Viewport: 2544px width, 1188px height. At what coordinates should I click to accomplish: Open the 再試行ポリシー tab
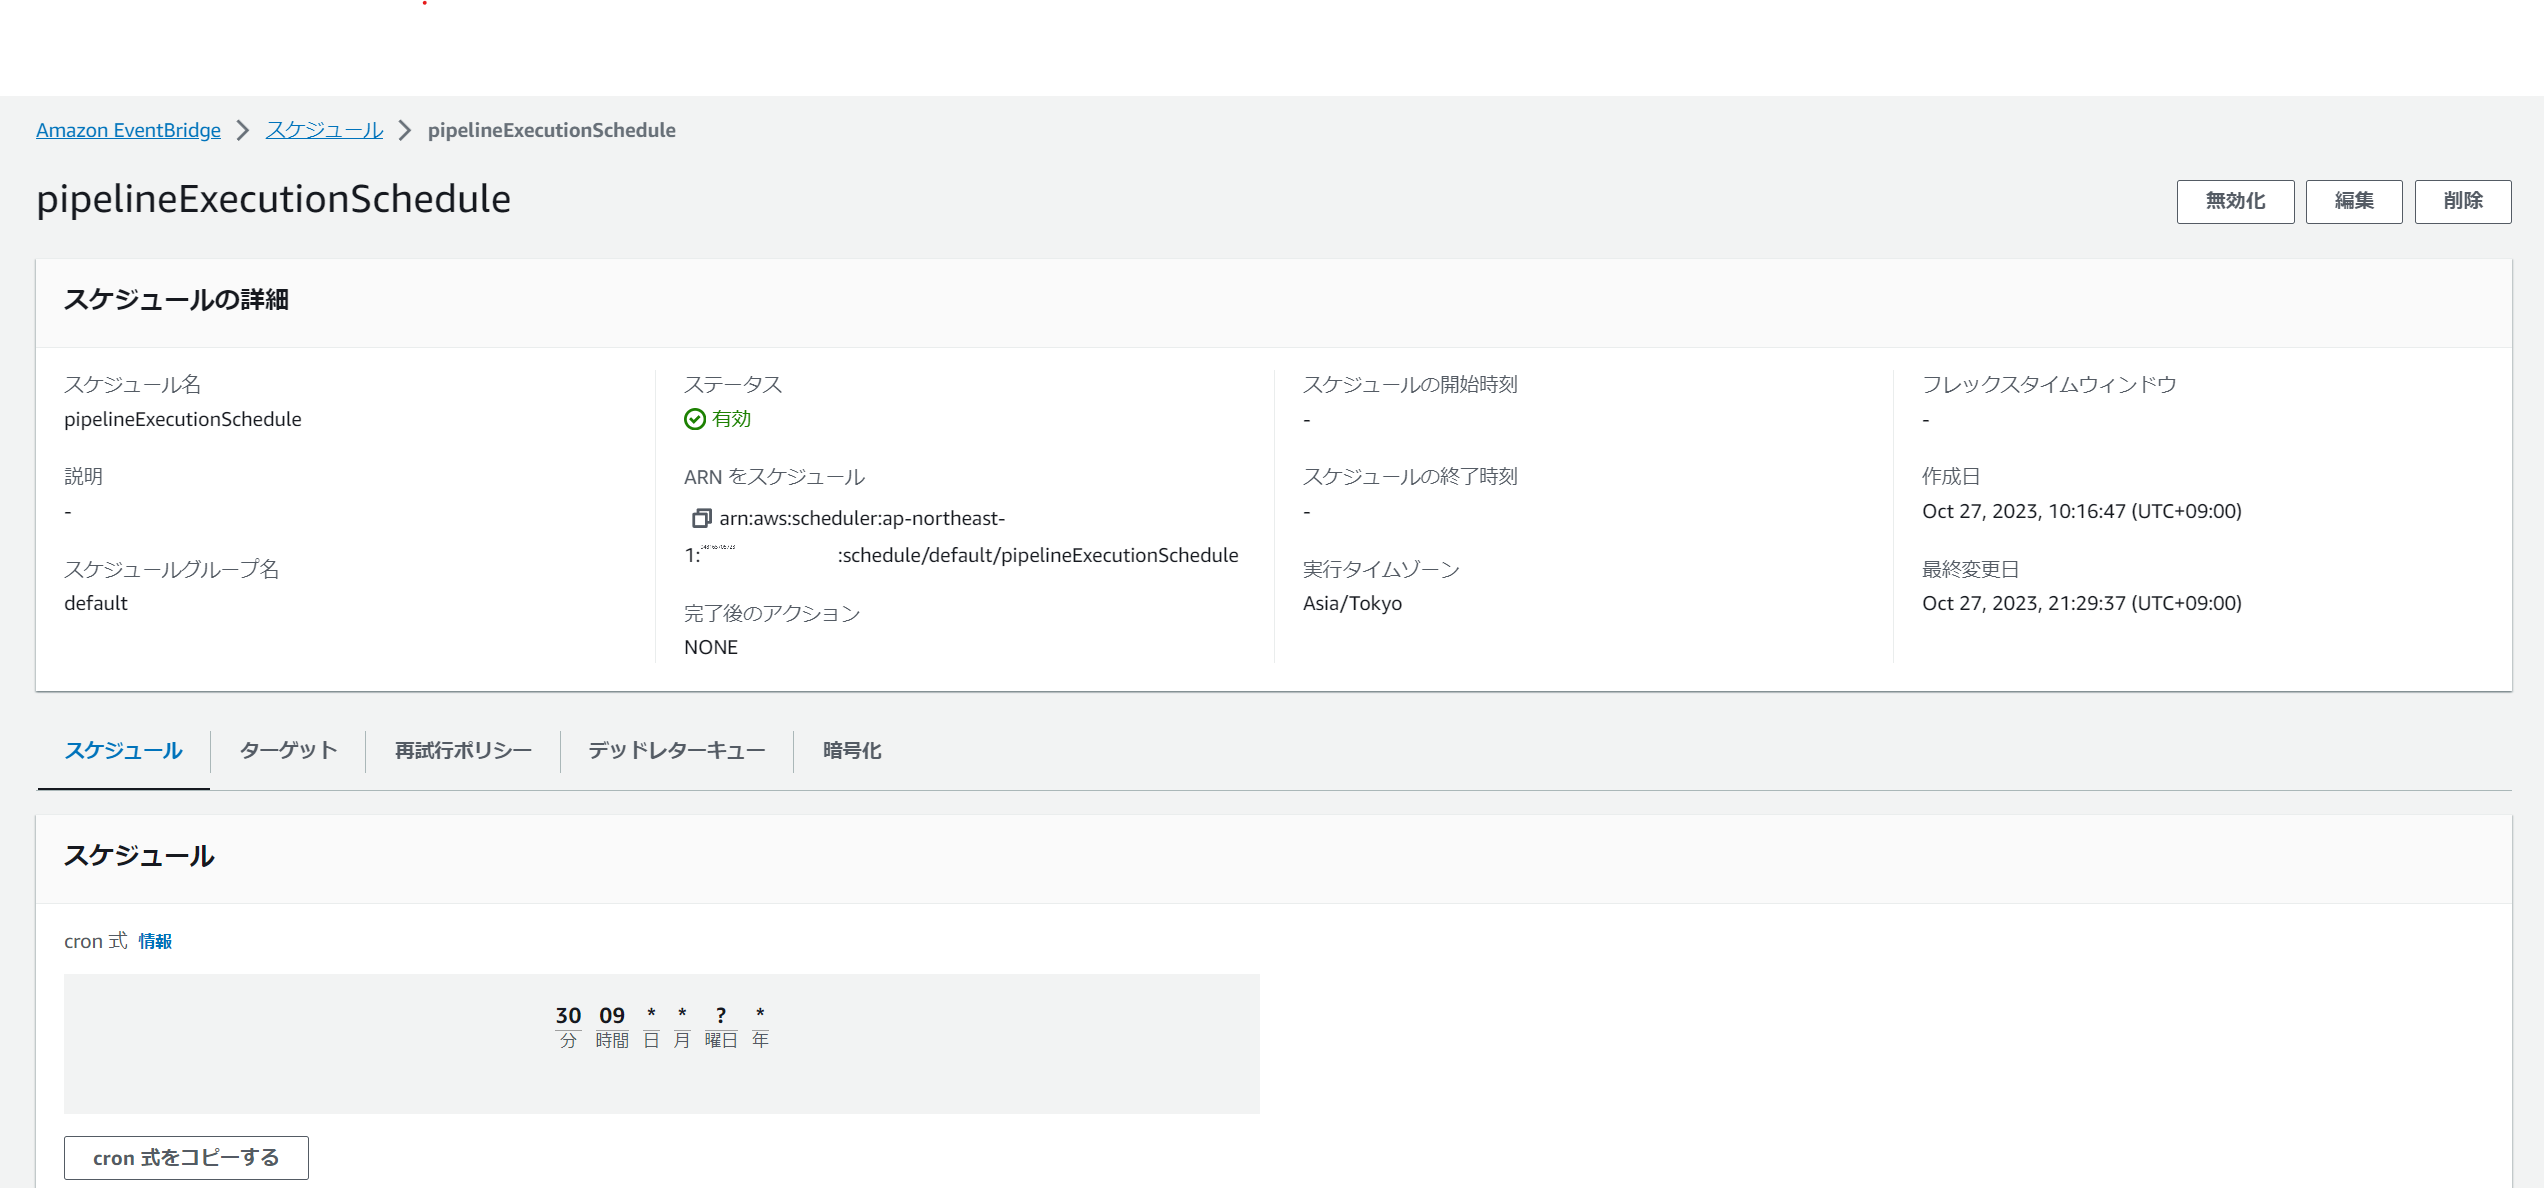click(463, 751)
